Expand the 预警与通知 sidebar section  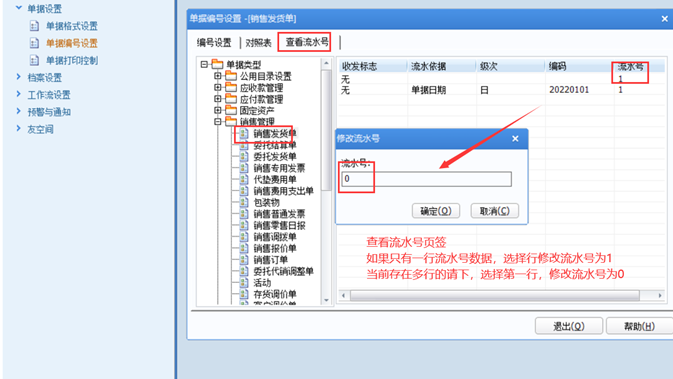point(18,111)
